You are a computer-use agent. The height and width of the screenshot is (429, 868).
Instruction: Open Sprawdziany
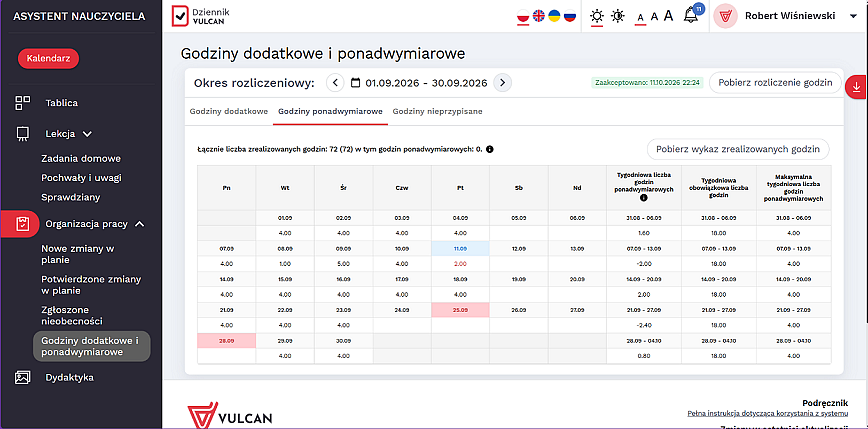point(71,197)
